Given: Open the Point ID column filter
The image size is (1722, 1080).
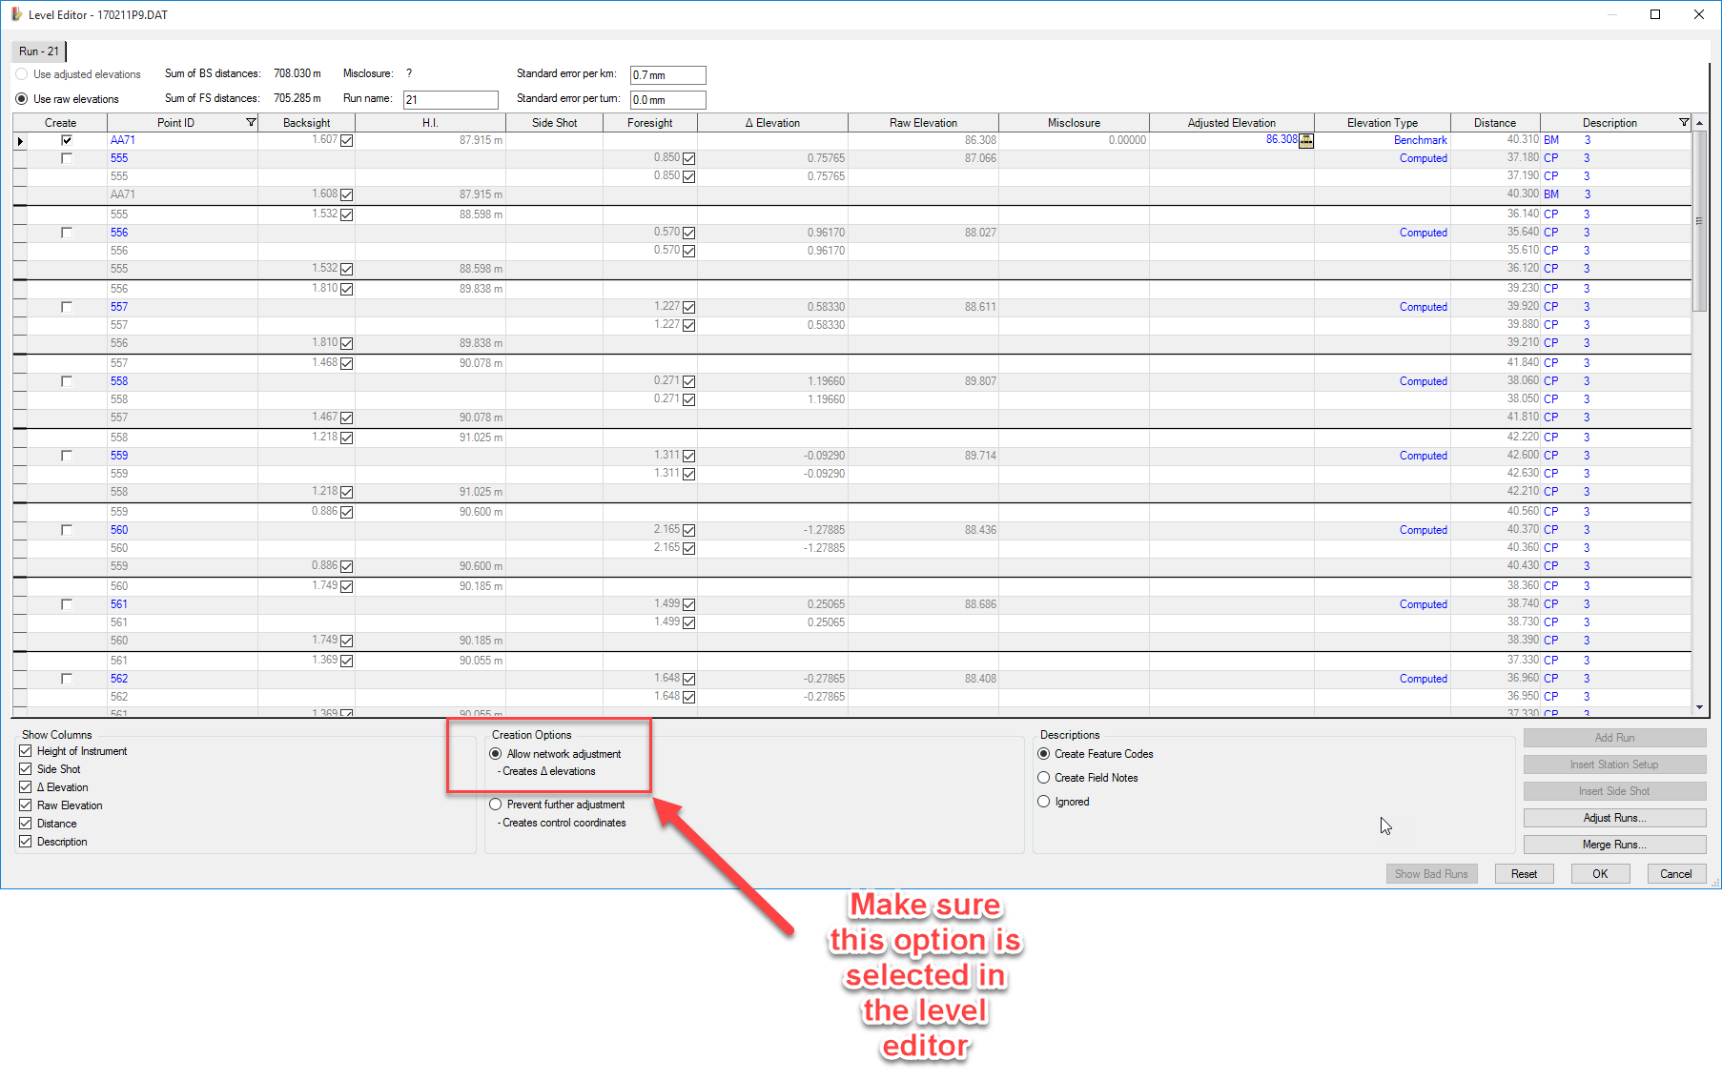Looking at the screenshot, I should 251,122.
